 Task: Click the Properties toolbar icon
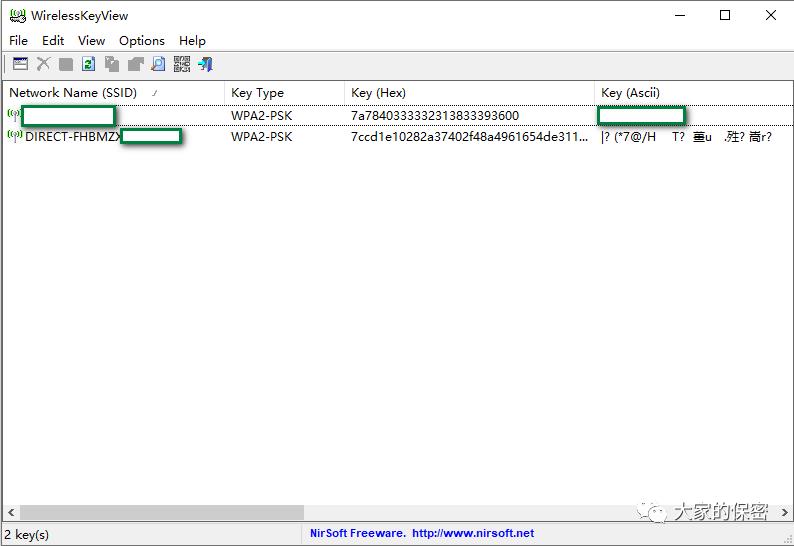tap(20, 64)
